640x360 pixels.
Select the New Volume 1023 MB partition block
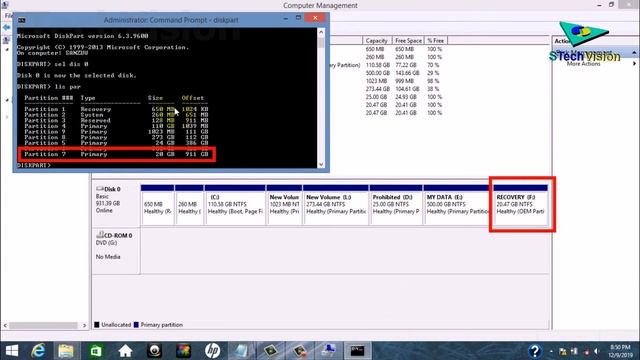tap(284, 204)
